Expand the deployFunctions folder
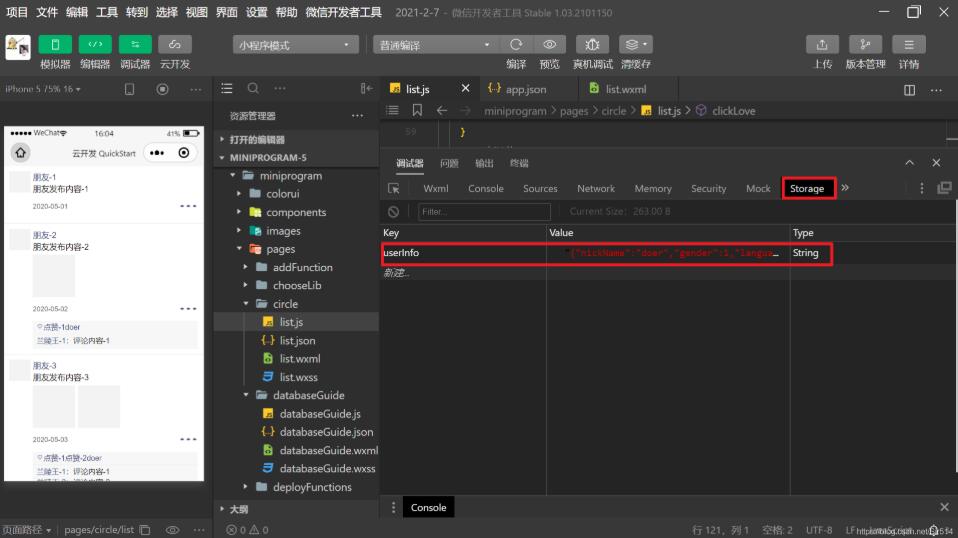Screen dimensions: 958x538 [x=312, y=487]
